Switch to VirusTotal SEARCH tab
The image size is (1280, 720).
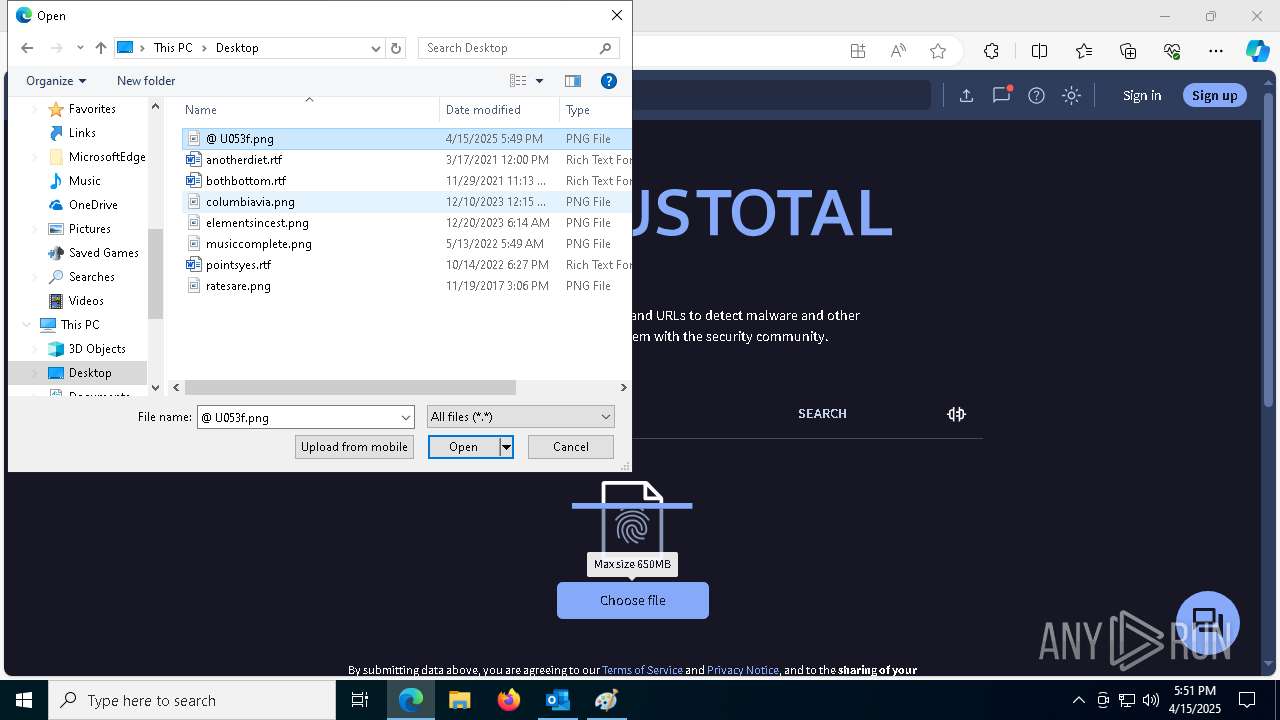click(822, 414)
